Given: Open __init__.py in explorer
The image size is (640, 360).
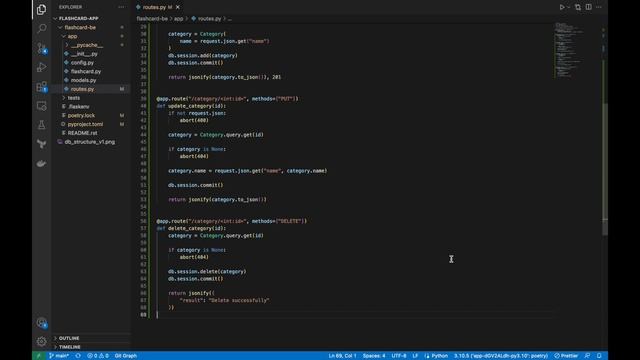Looking at the screenshot, I should (x=84, y=54).
